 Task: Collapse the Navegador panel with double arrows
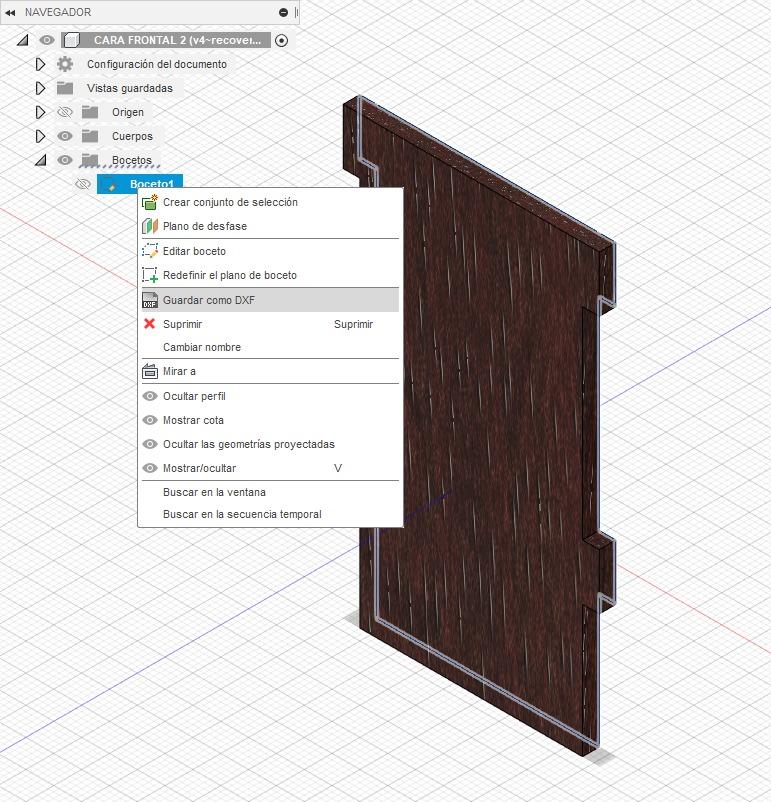[x=10, y=12]
